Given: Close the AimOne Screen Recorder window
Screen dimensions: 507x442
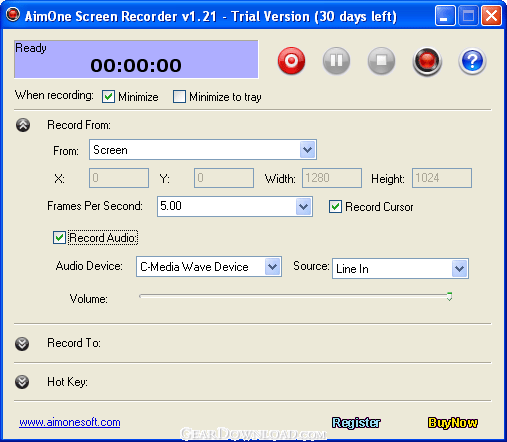Looking at the screenshot, I should (x=491, y=16).
